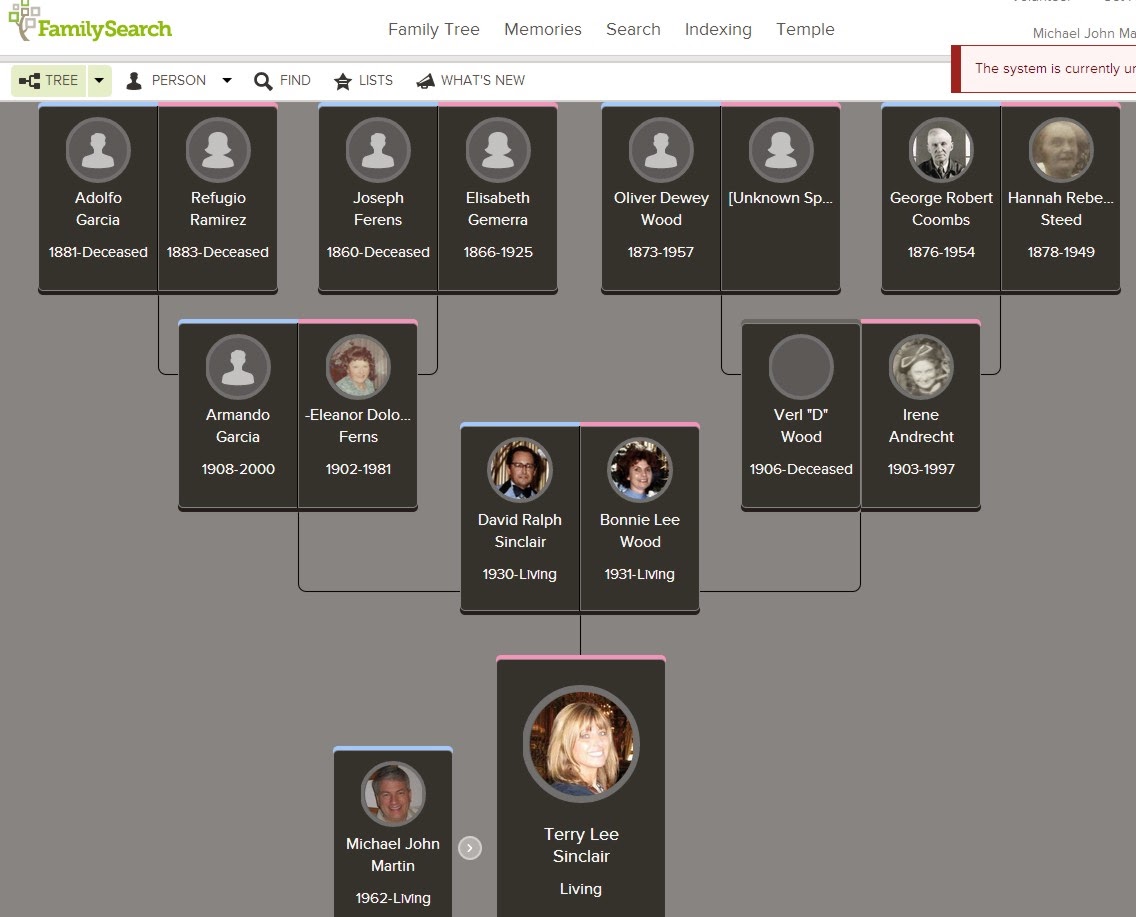Expand the TREE view dropdown arrow
This screenshot has width=1136, height=917.
pyautogui.click(x=99, y=80)
